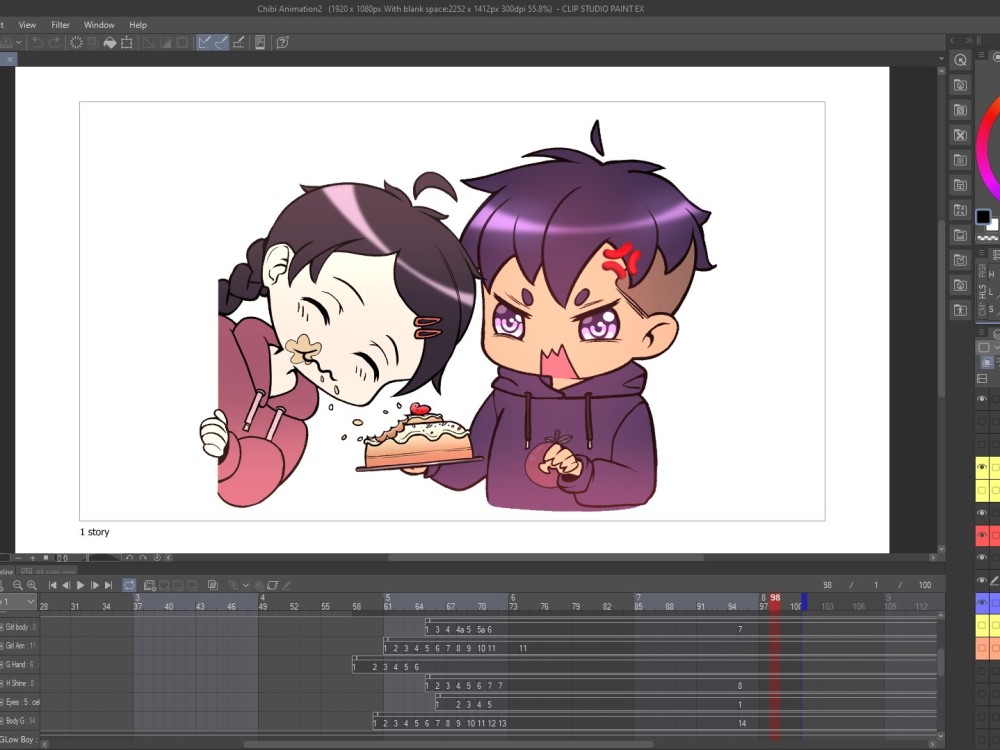Click the end frame field showing 100

pos(925,585)
